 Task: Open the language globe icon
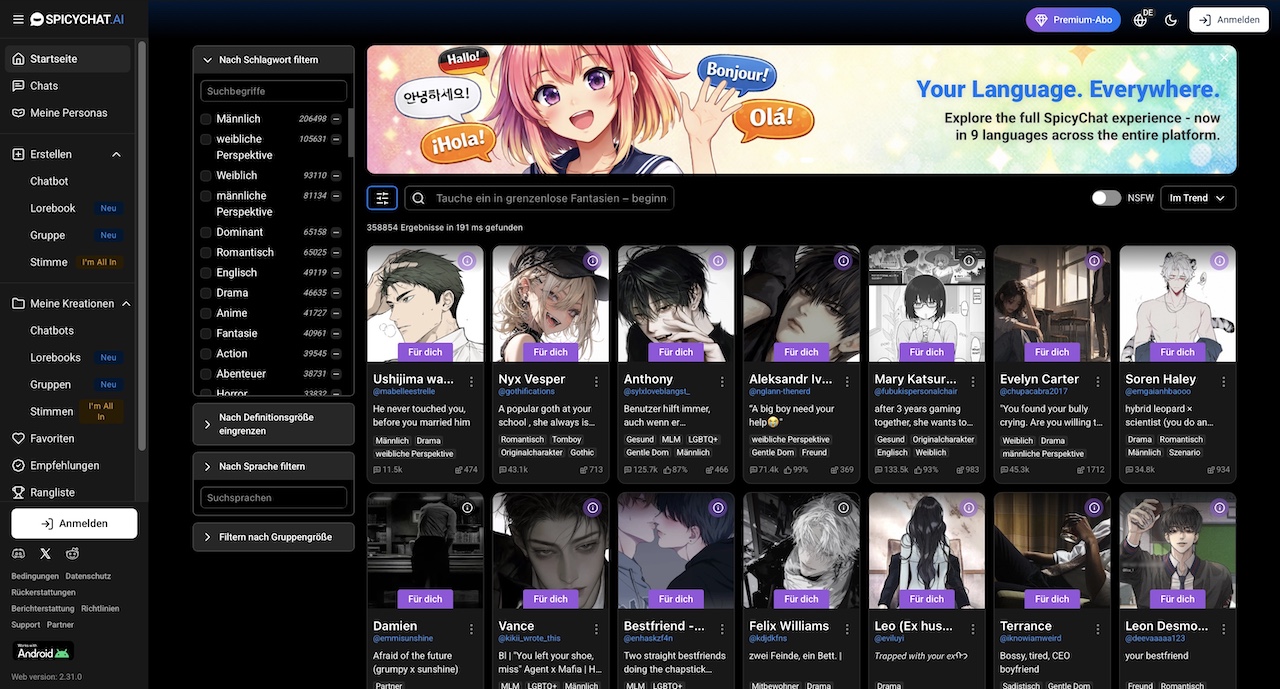coord(1141,20)
